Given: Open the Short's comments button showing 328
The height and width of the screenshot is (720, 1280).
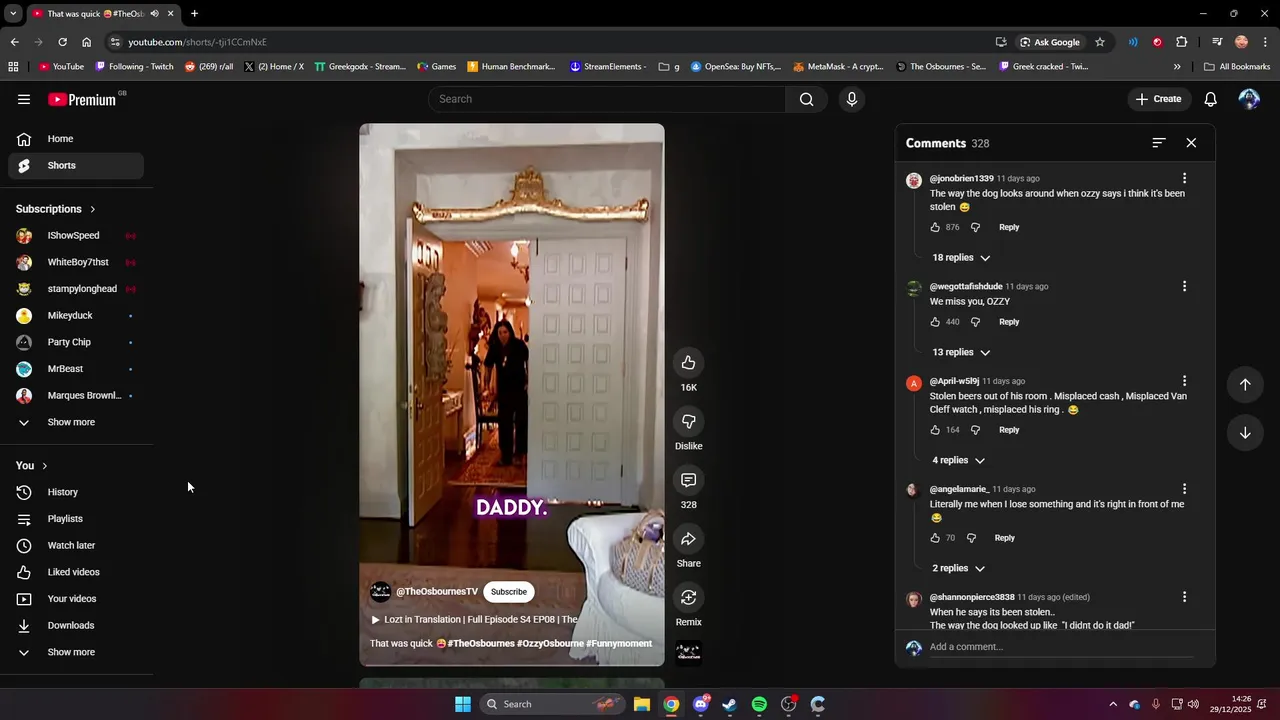Looking at the screenshot, I should (688, 480).
